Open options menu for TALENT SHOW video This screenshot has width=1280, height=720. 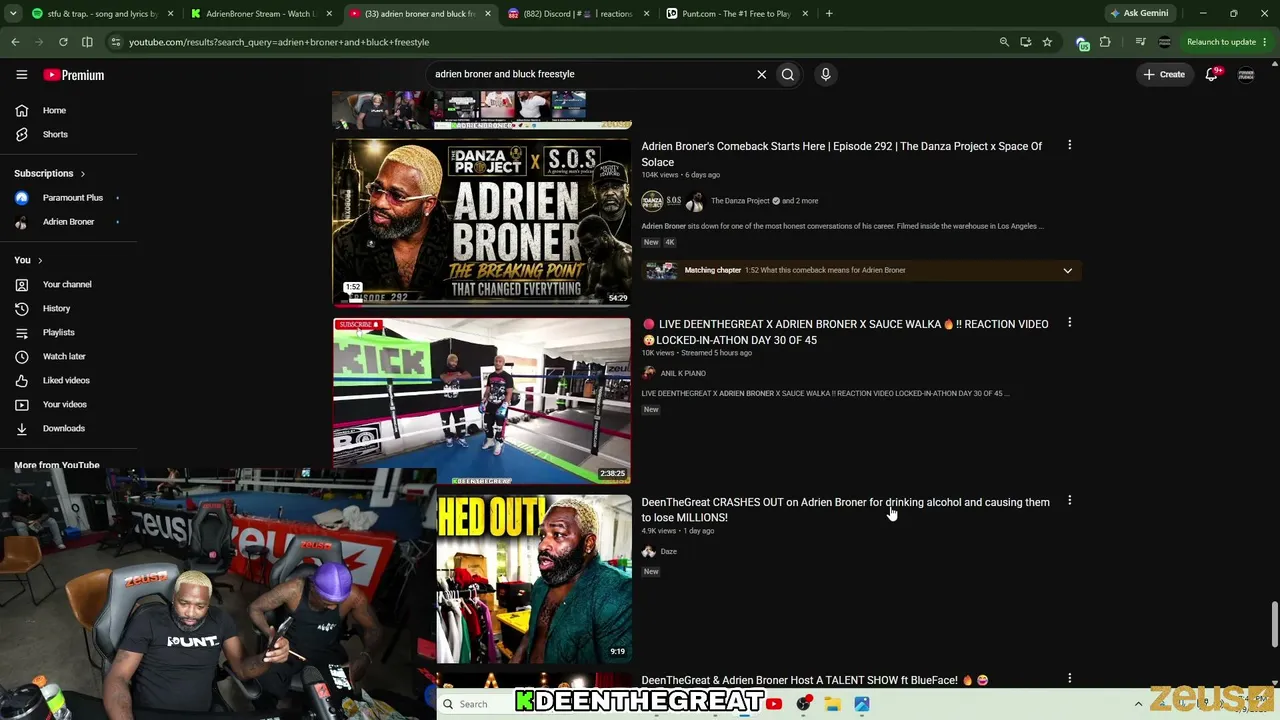coord(1069,678)
